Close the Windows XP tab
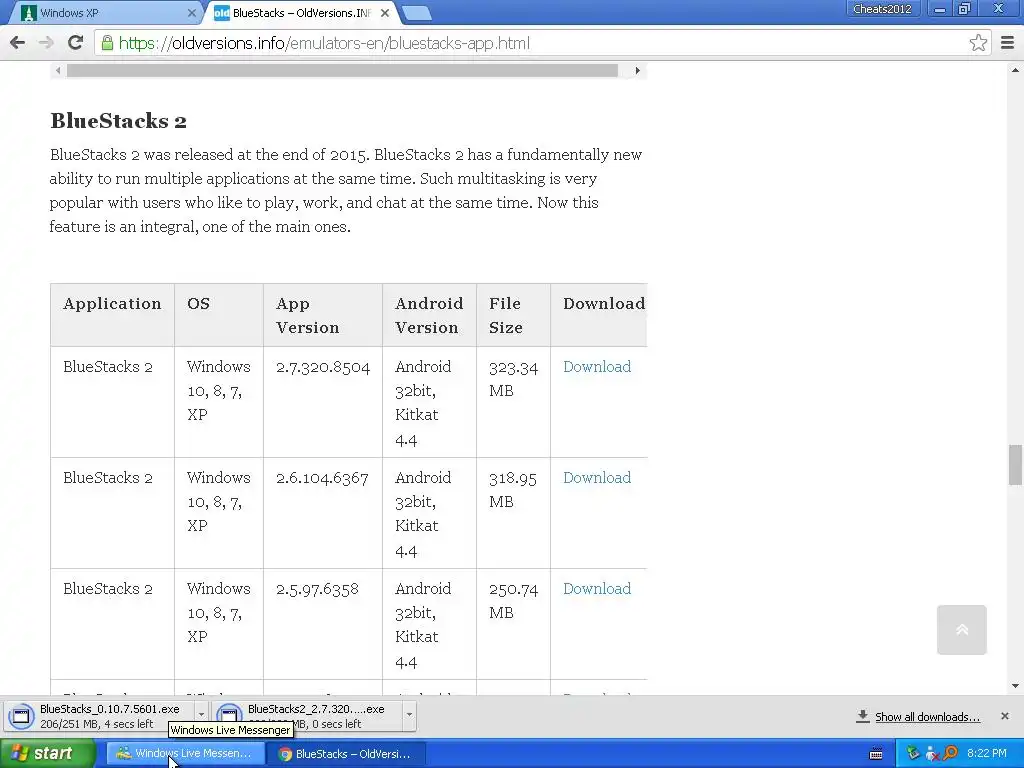The image size is (1024, 768). pos(191,13)
